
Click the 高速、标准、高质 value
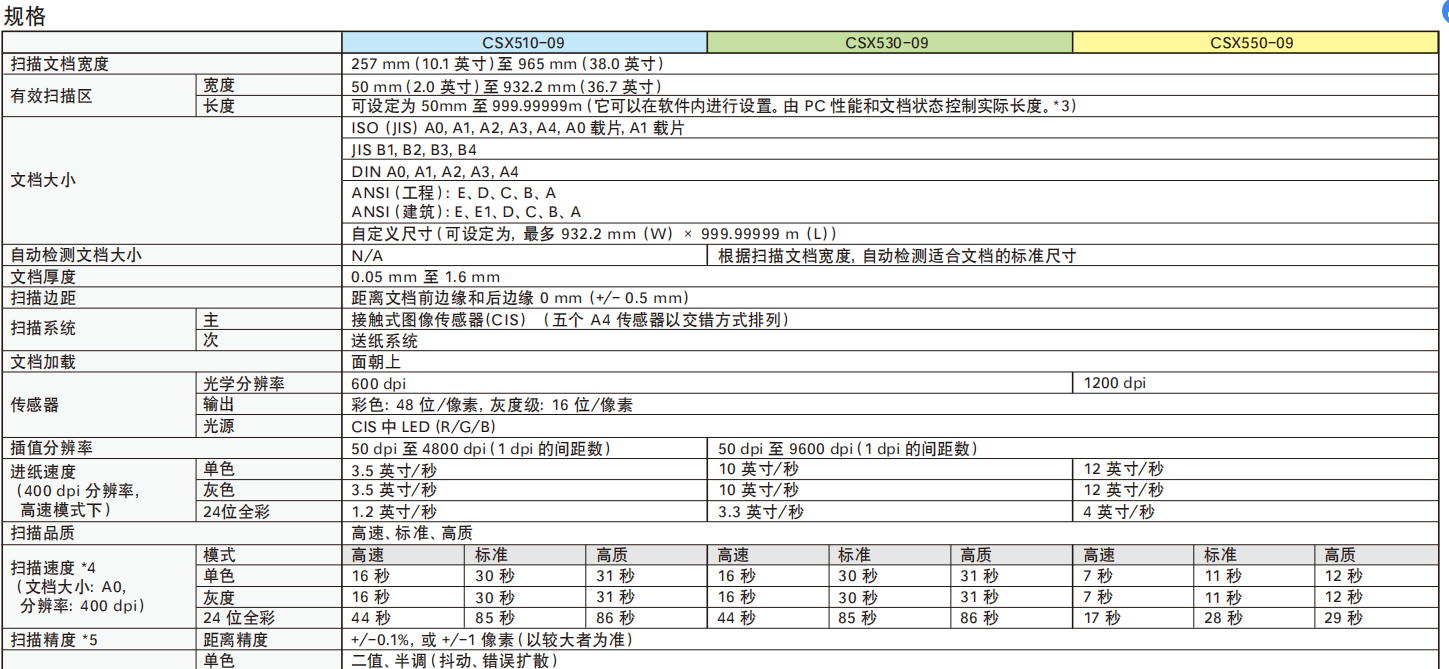(x=412, y=533)
